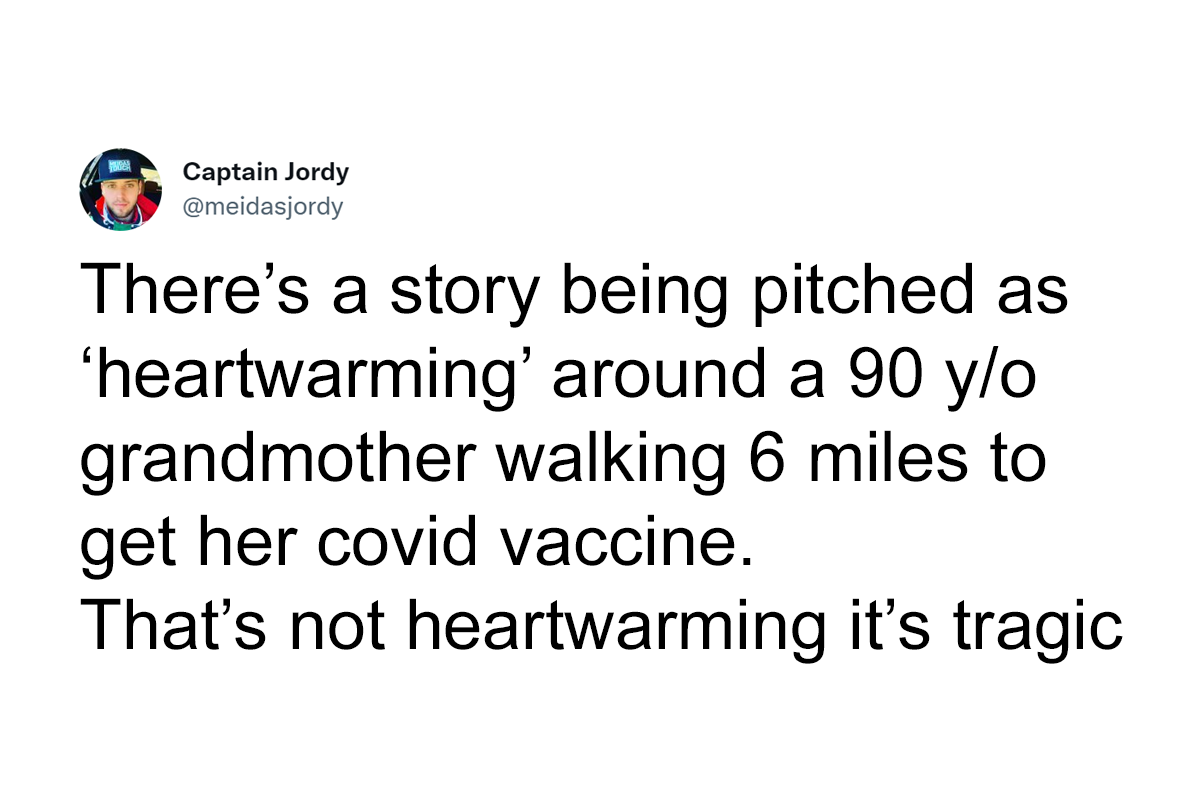Open Captain Jordy's profile picture
Screen dimensions: 1200x800
click(x=121, y=190)
